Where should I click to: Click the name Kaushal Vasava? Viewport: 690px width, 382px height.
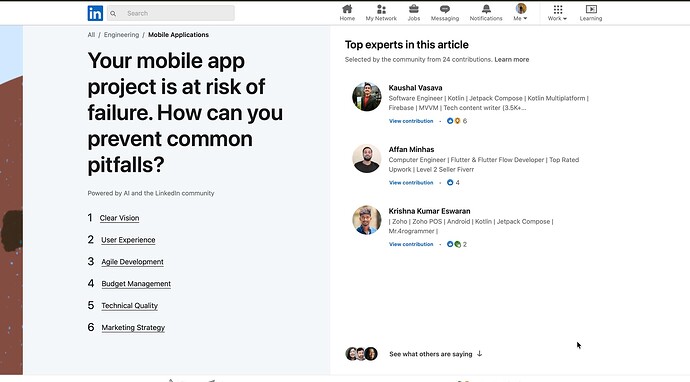click(415, 88)
